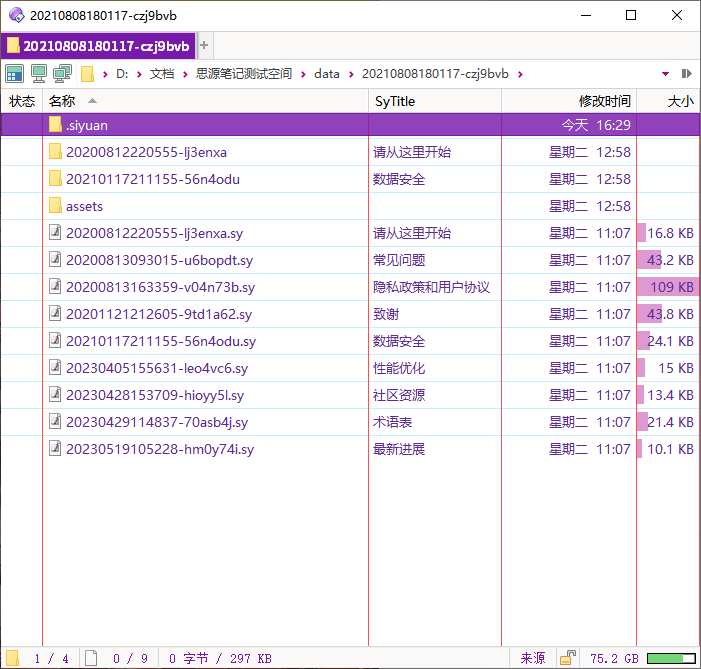
Task: Sort files by the SyTitle column header
Action: [395, 101]
